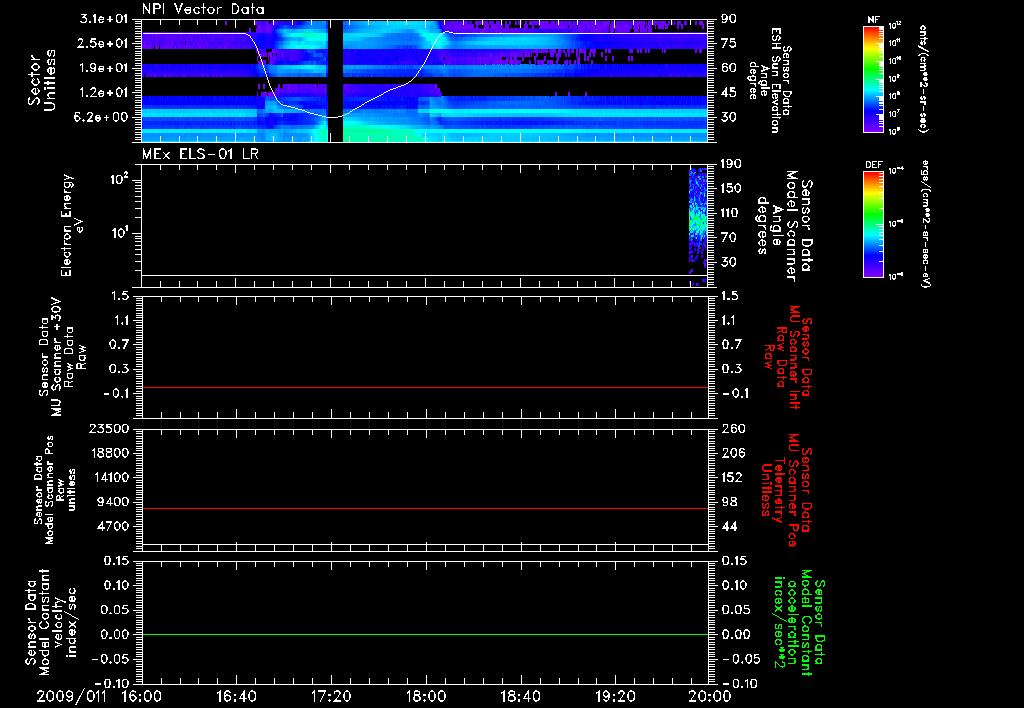Click the 206 telemetry tick label
The image size is (1024, 708).
click(732, 453)
